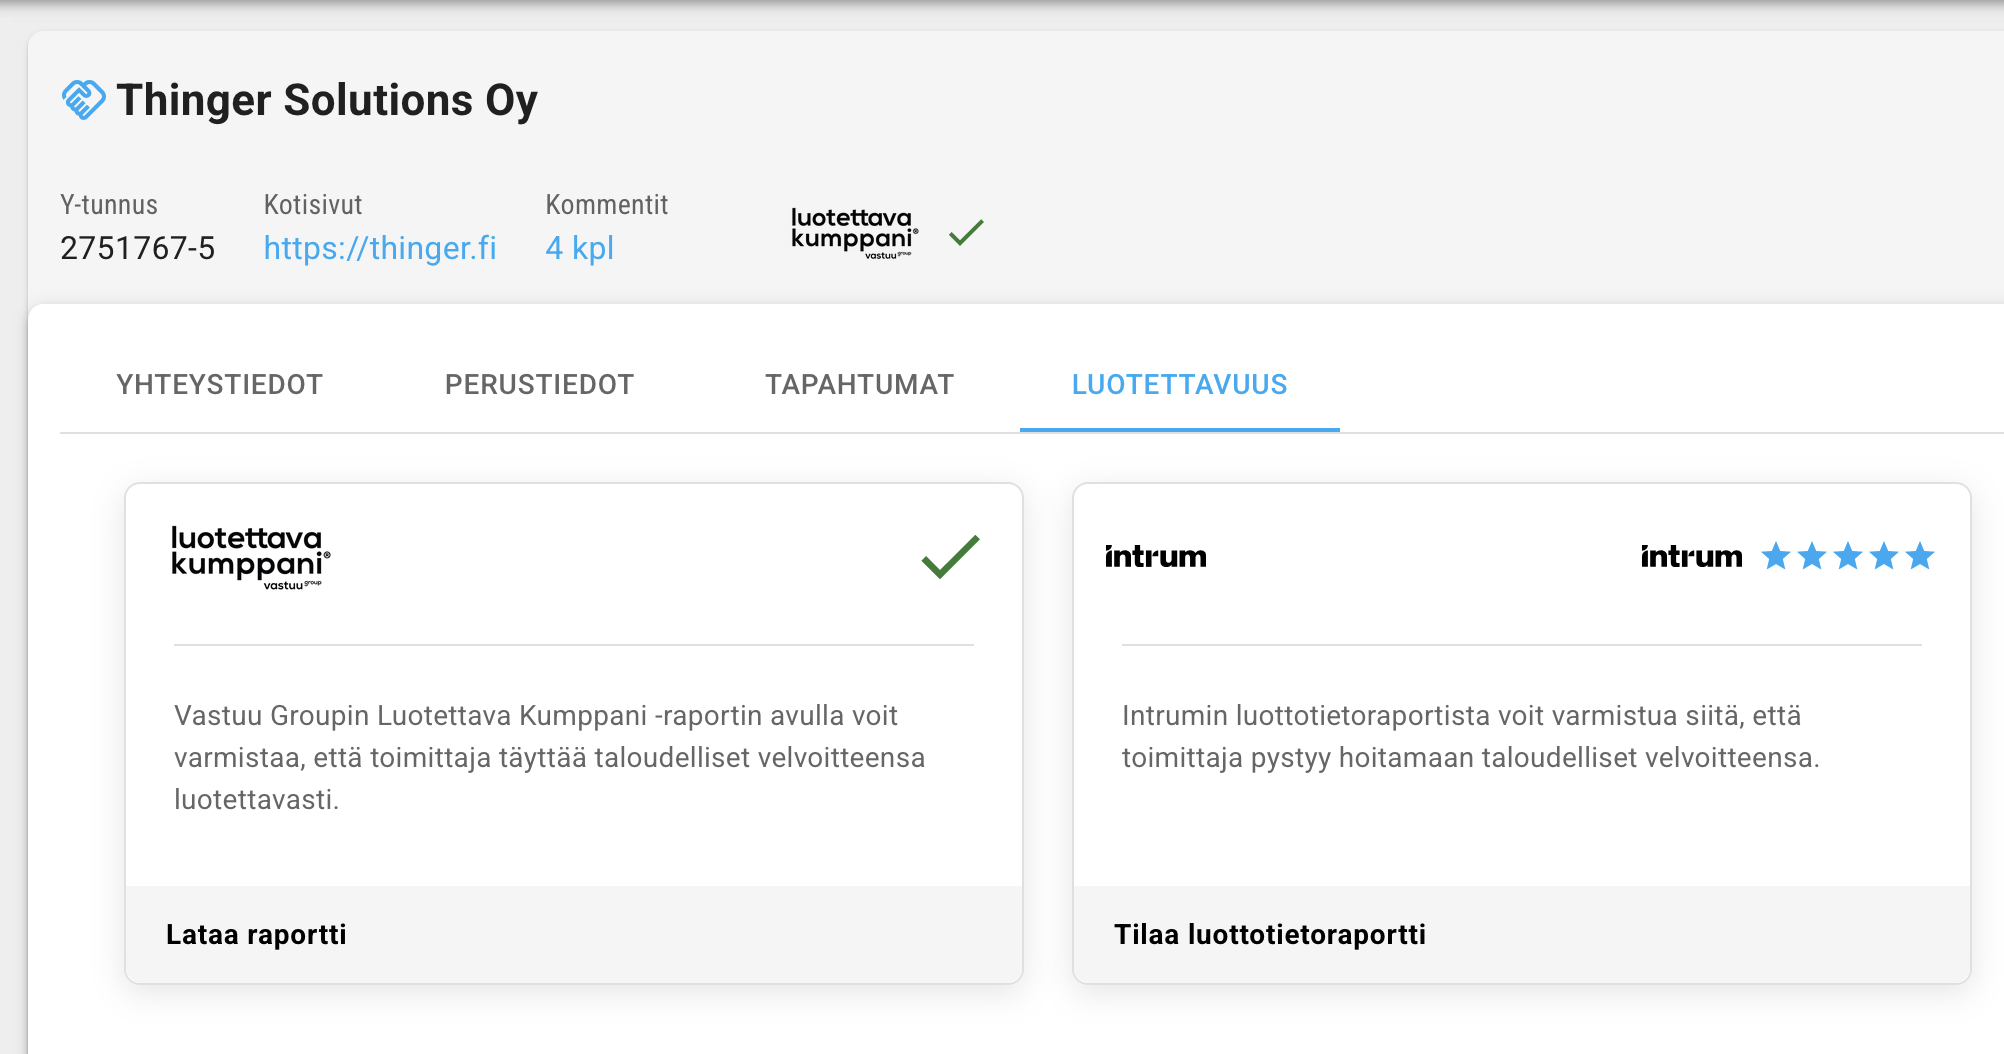Click the handshake icon beside Thinger Solutions Oy
Image resolution: width=2004 pixels, height=1054 pixels.
pos(83,100)
